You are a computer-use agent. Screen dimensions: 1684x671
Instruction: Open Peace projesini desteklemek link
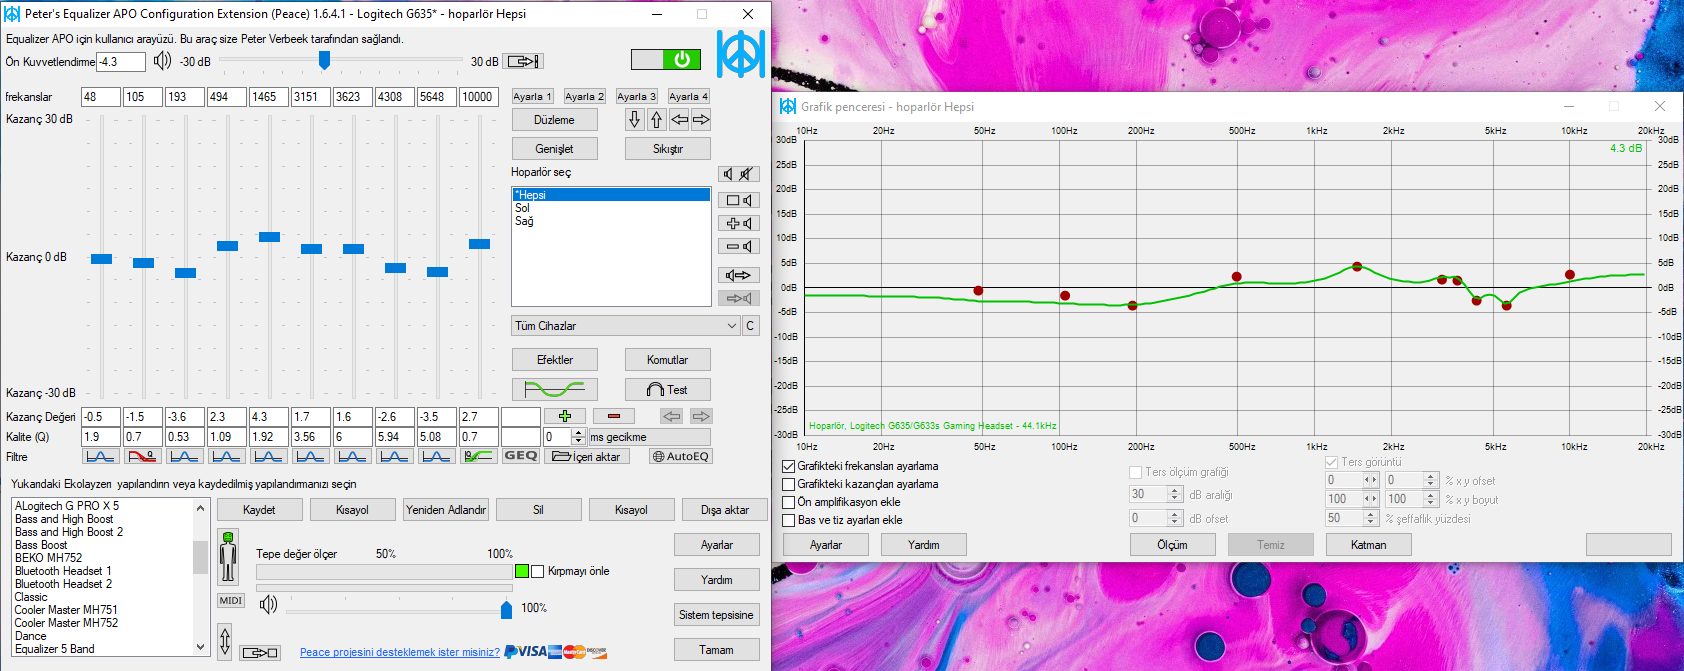(x=399, y=652)
